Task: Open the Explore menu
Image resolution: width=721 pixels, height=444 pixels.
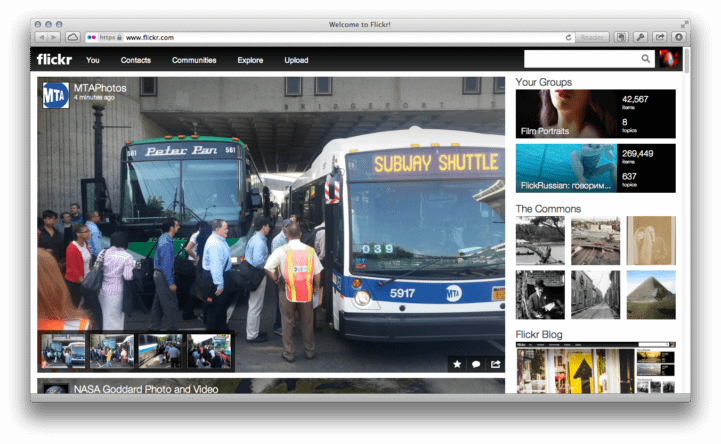Action: click(x=250, y=60)
